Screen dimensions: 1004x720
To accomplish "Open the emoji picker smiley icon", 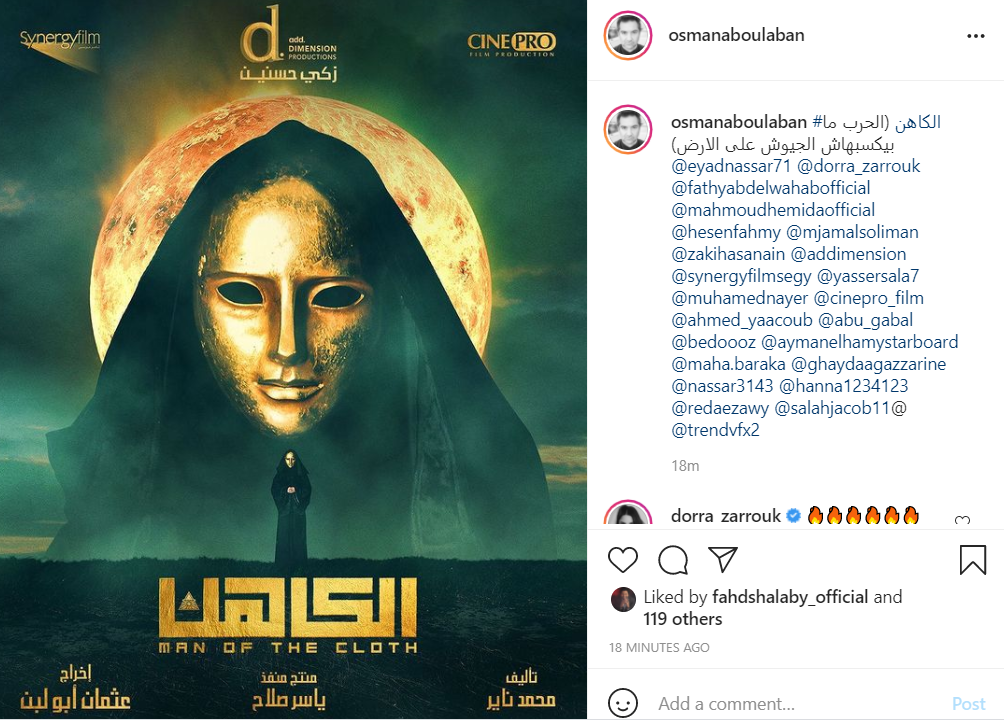I will pos(622,703).
